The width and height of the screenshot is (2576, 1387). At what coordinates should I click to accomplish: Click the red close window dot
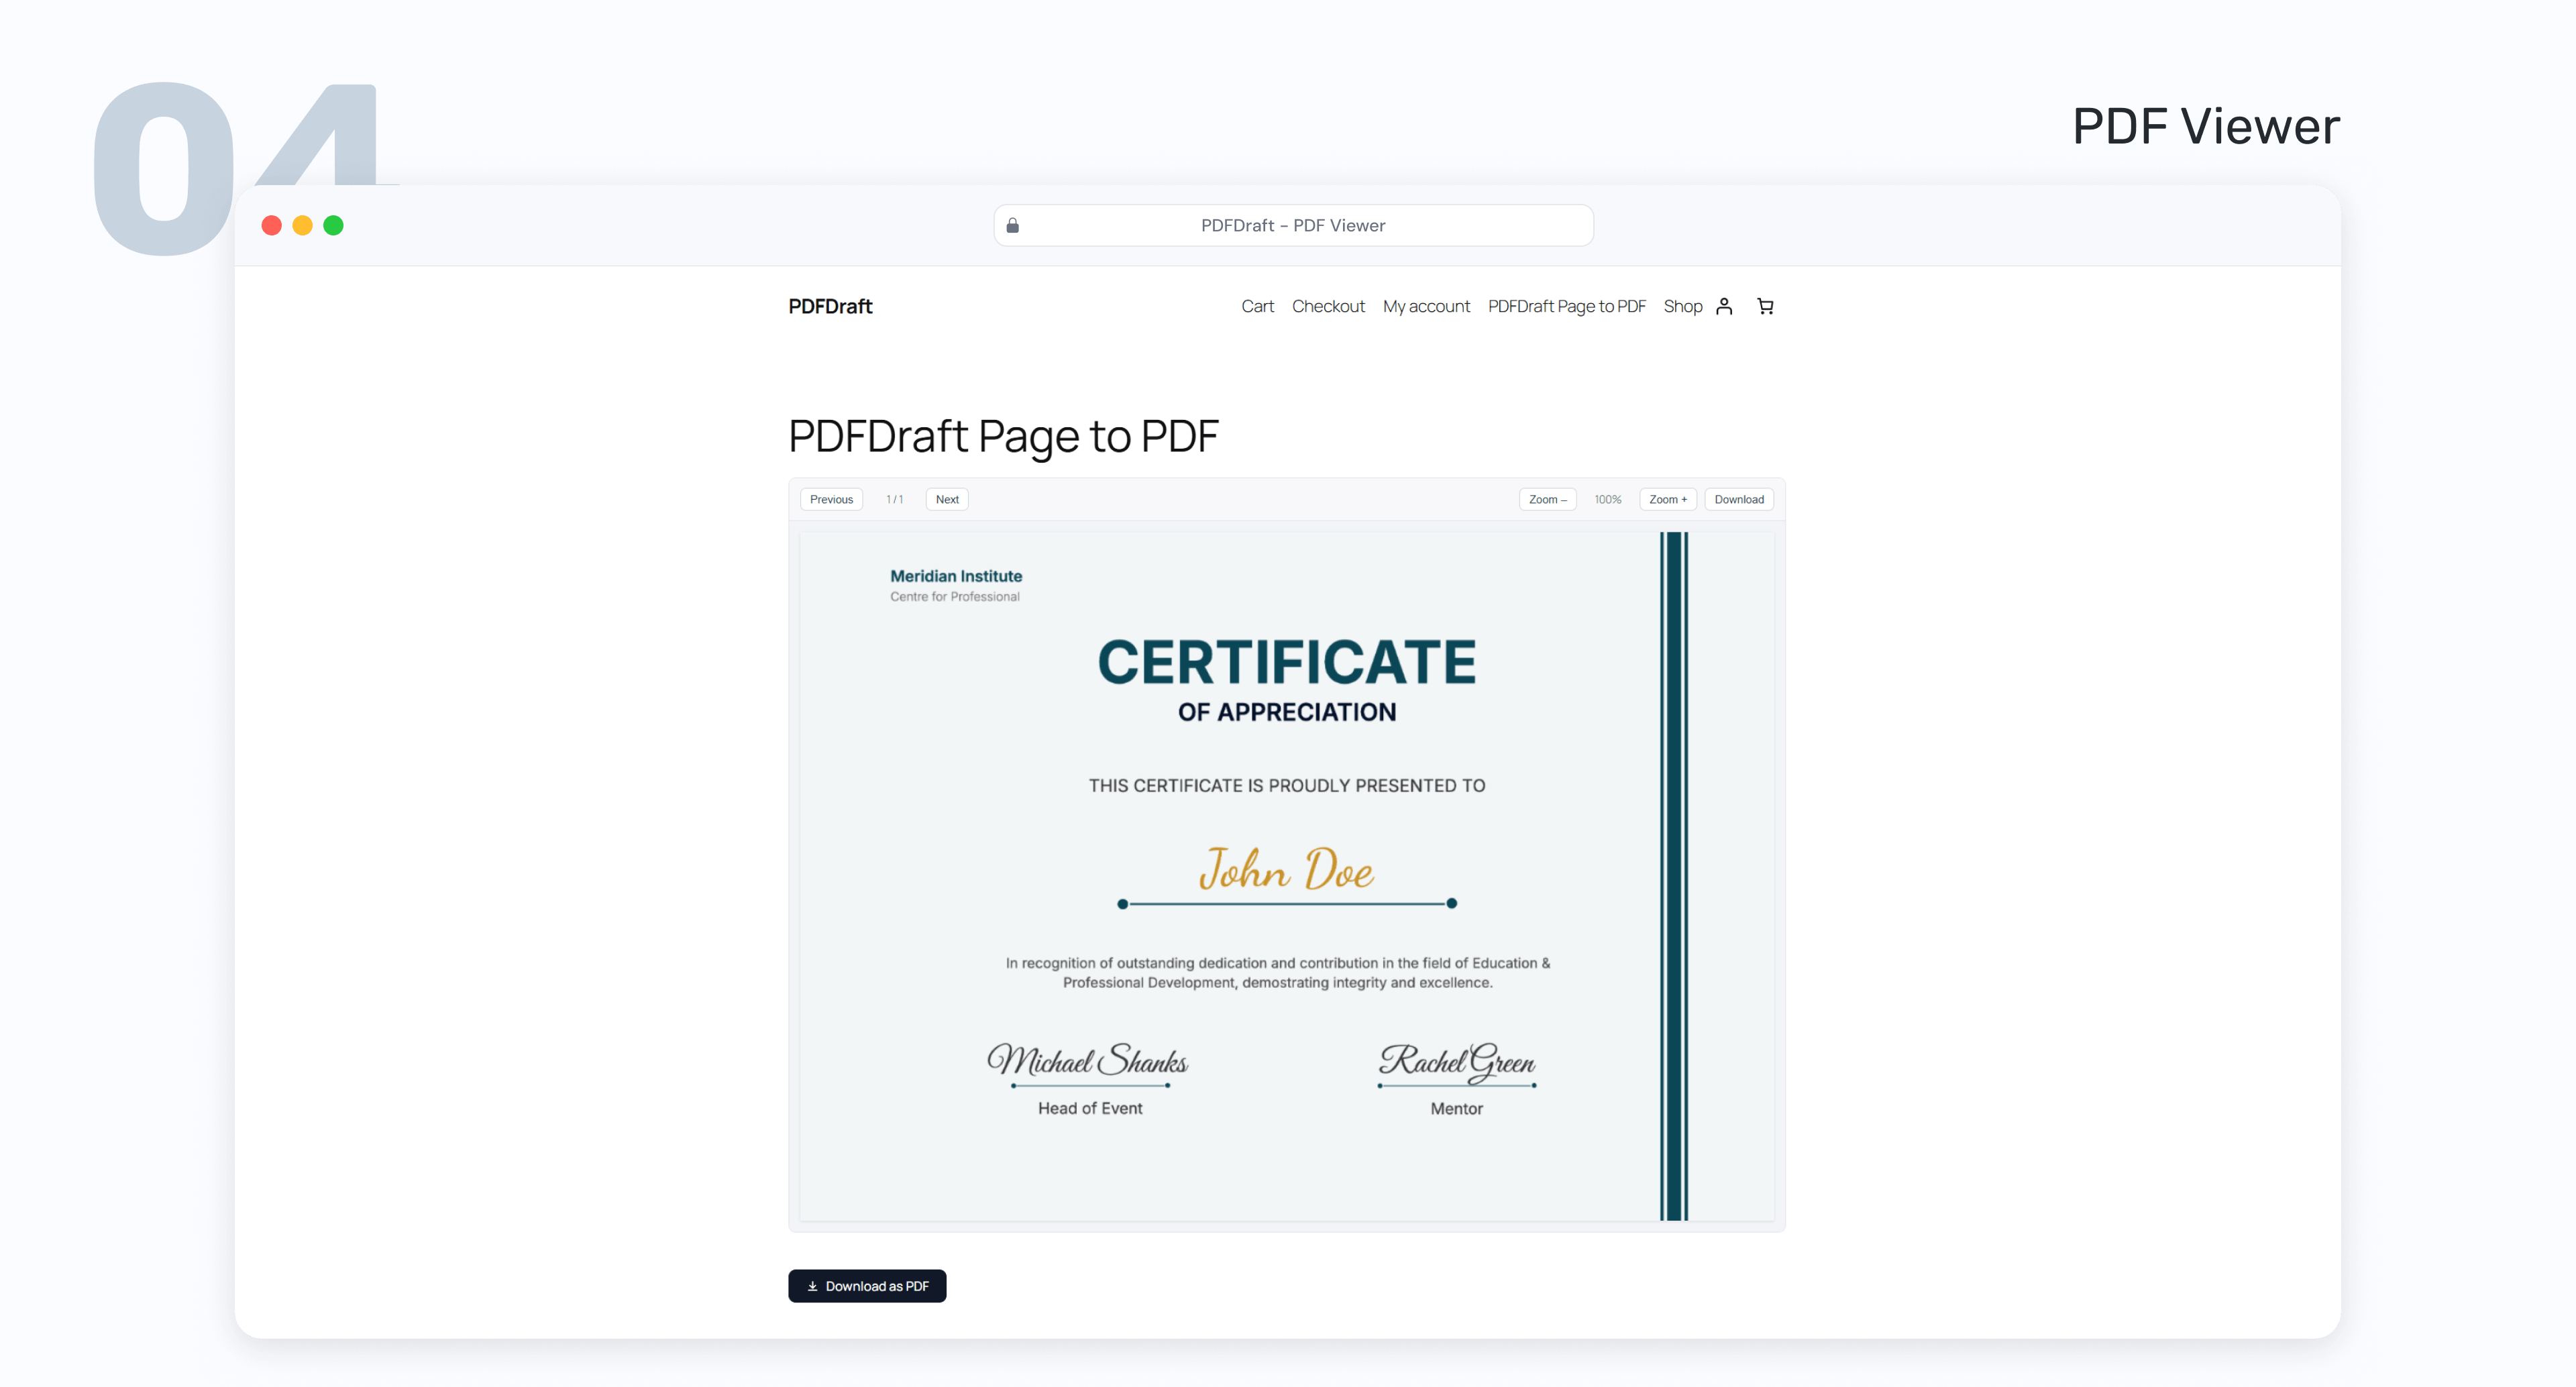(x=271, y=225)
